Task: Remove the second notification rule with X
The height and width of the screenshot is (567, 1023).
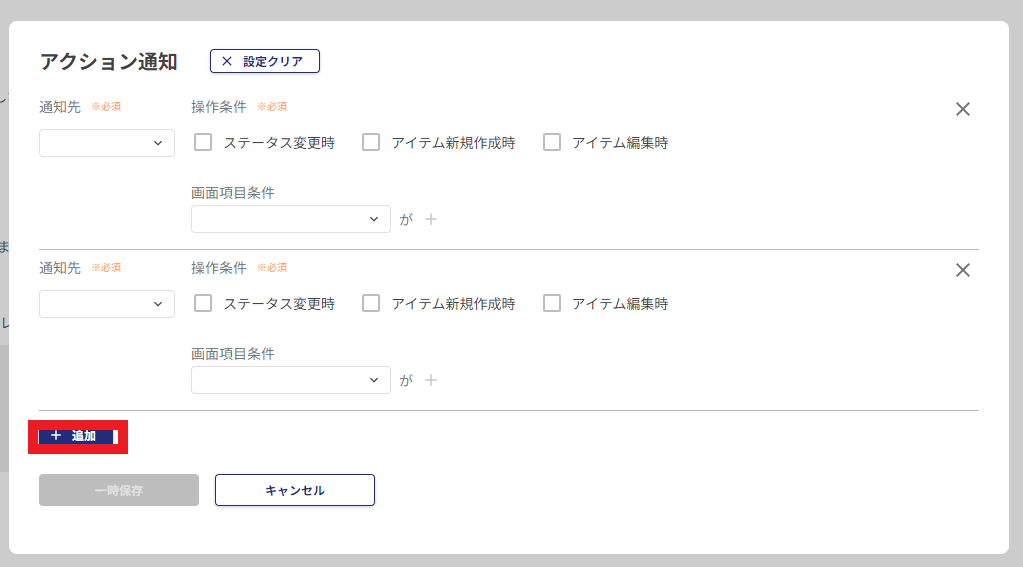Action: [x=963, y=270]
